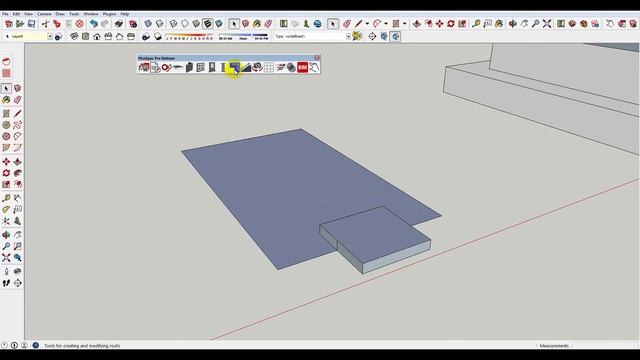Click the Undo arrow icon
This screenshot has width=640, height=360.
click(x=93, y=24)
